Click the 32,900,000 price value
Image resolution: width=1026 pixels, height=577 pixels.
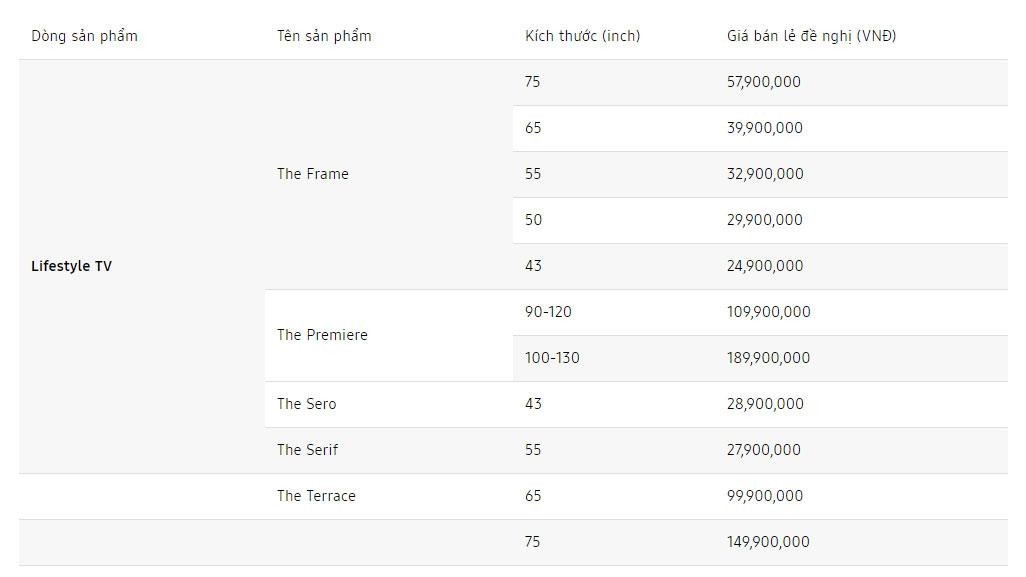pos(764,174)
